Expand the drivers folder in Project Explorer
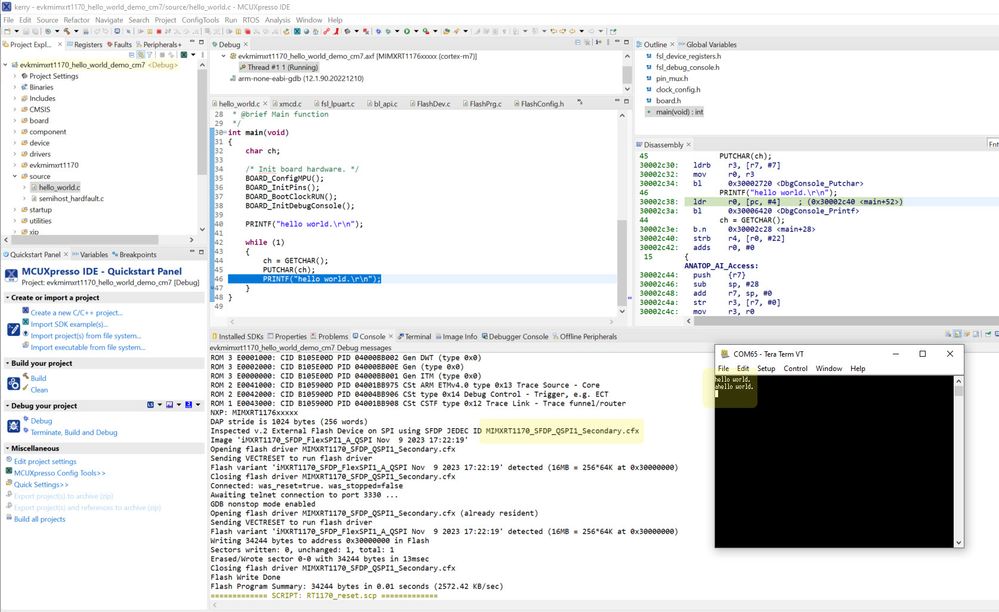This screenshot has height=612, width=999. click(14, 154)
